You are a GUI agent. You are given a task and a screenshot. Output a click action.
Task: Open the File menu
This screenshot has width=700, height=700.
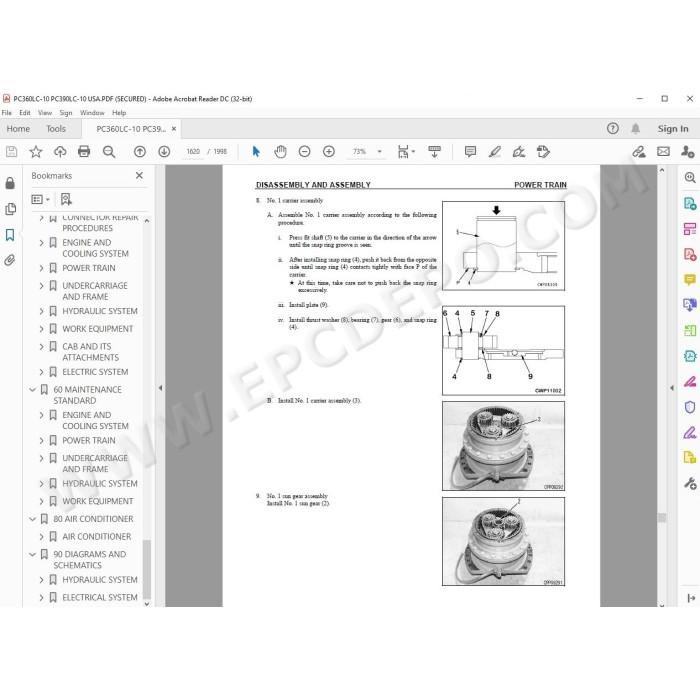7,113
